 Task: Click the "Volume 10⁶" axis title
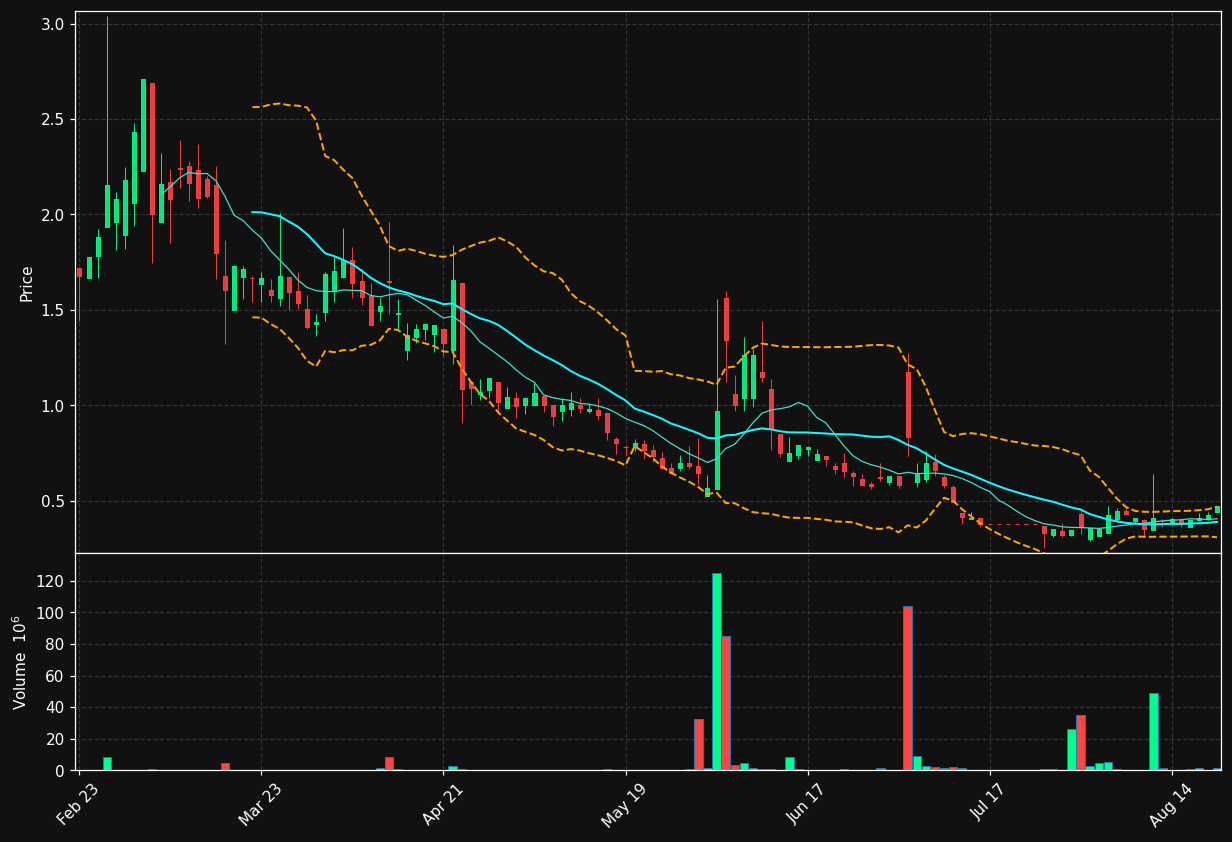[x=20, y=662]
